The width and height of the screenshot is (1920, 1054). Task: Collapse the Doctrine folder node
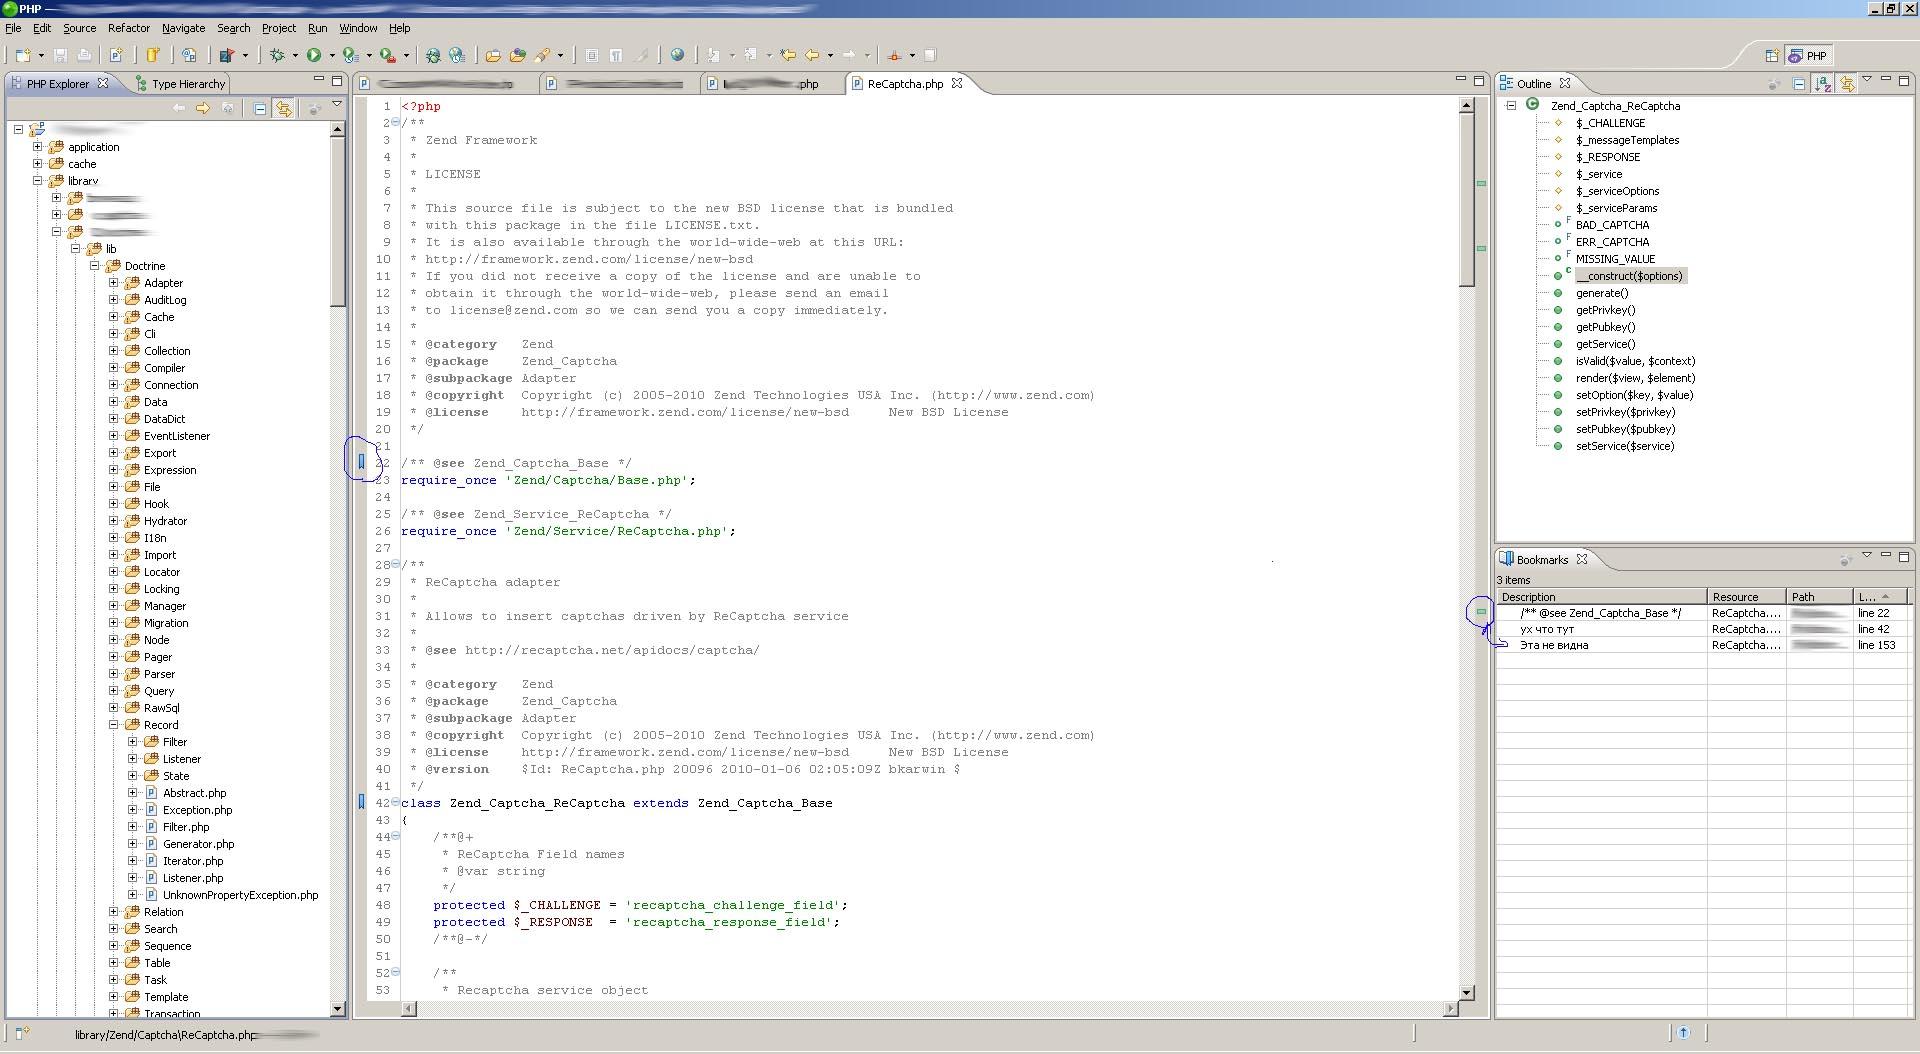coord(95,266)
